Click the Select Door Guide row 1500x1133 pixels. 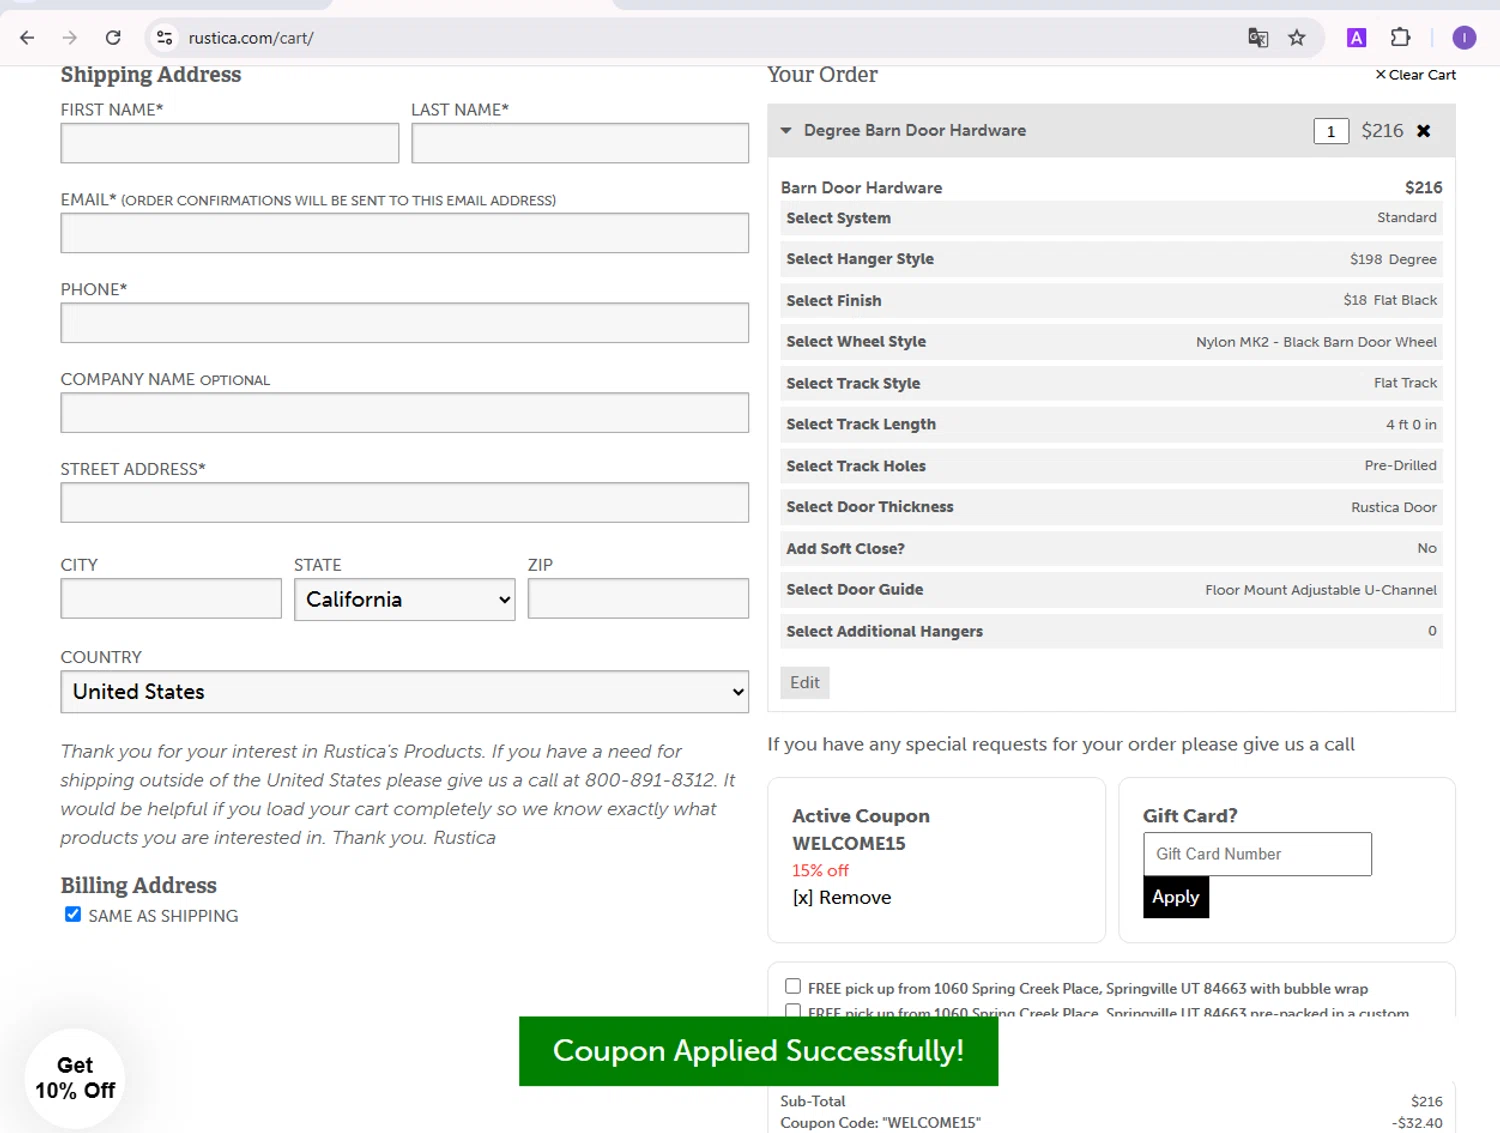point(1111,590)
